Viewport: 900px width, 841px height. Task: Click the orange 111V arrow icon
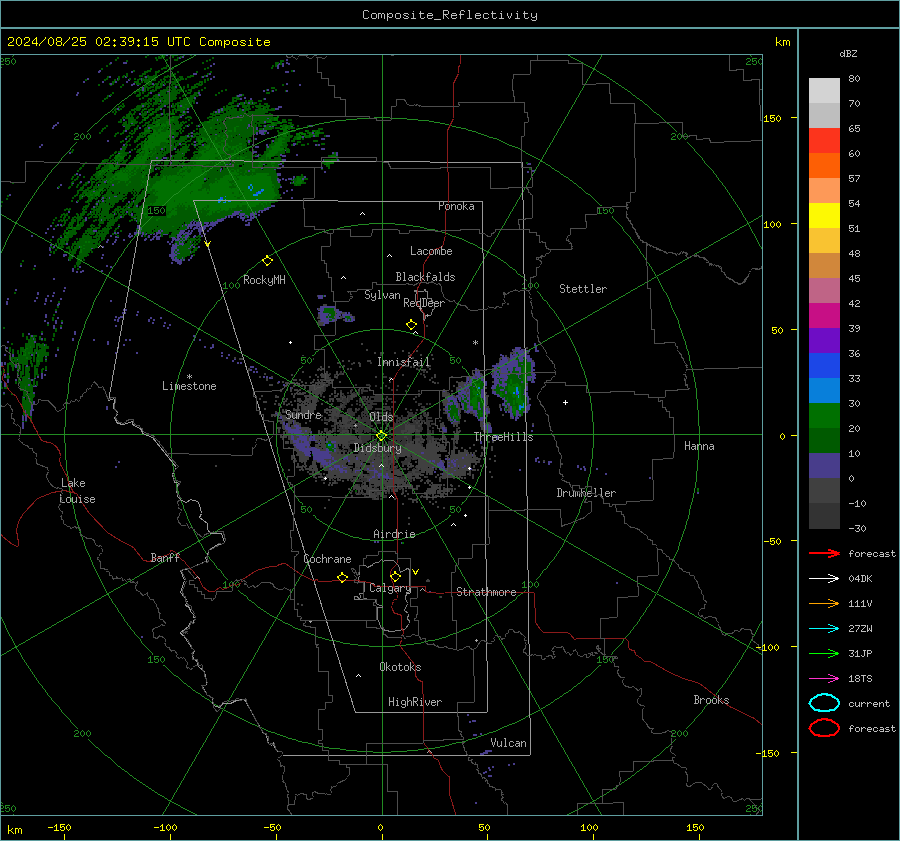click(x=824, y=603)
